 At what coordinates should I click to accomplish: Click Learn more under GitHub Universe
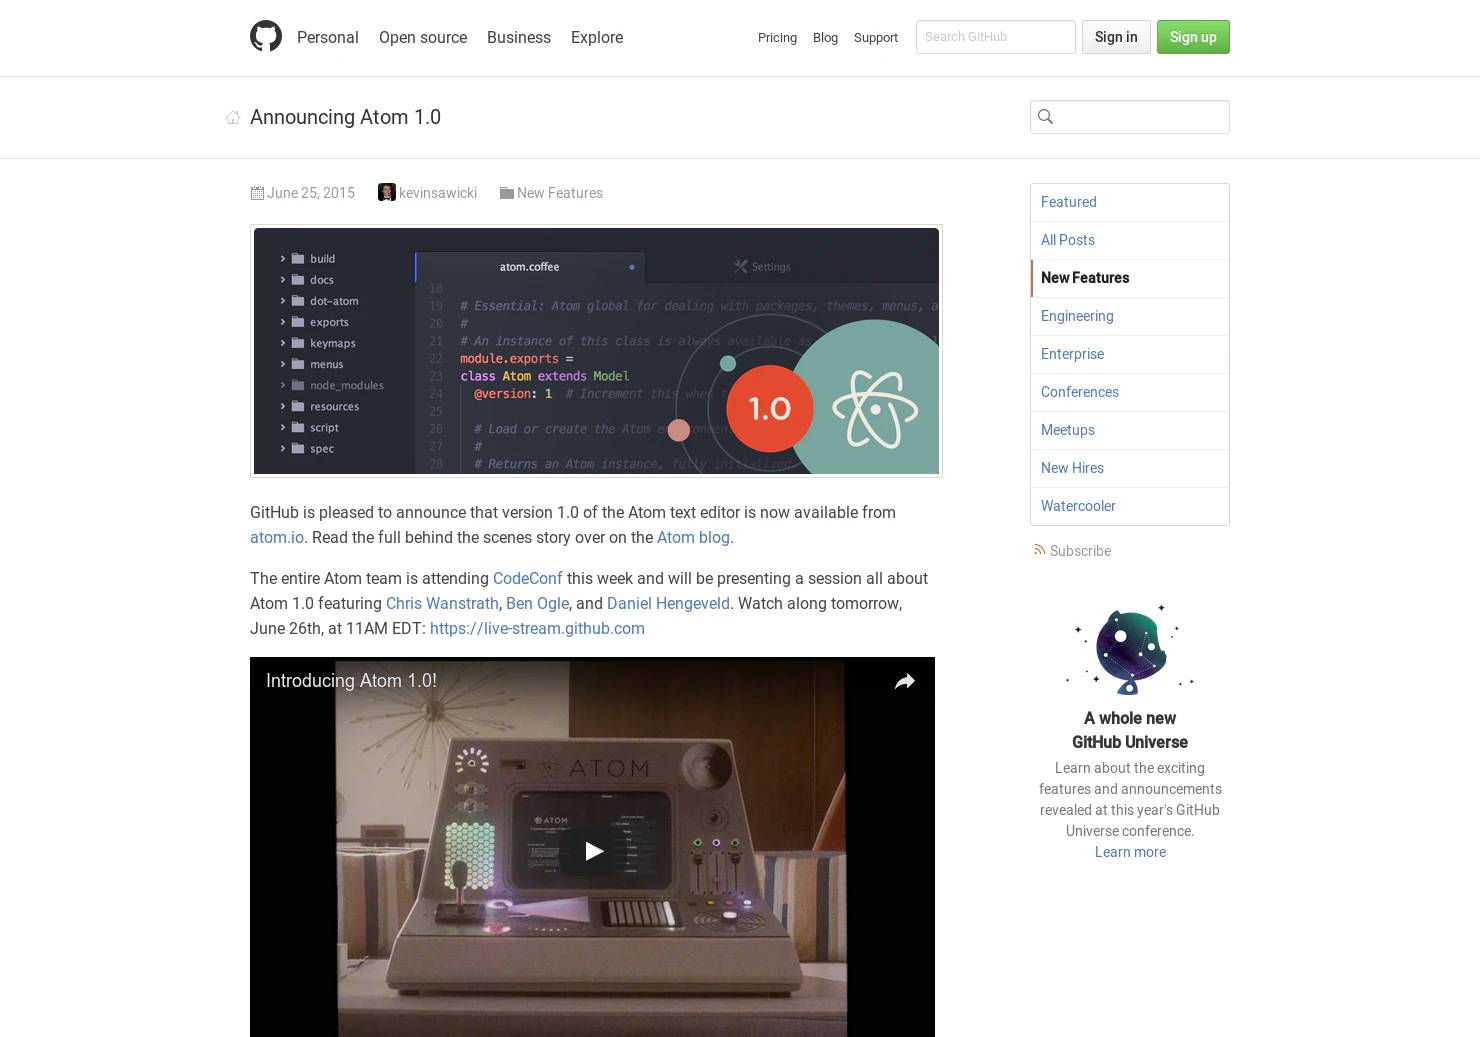pyautogui.click(x=1130, y=852)
